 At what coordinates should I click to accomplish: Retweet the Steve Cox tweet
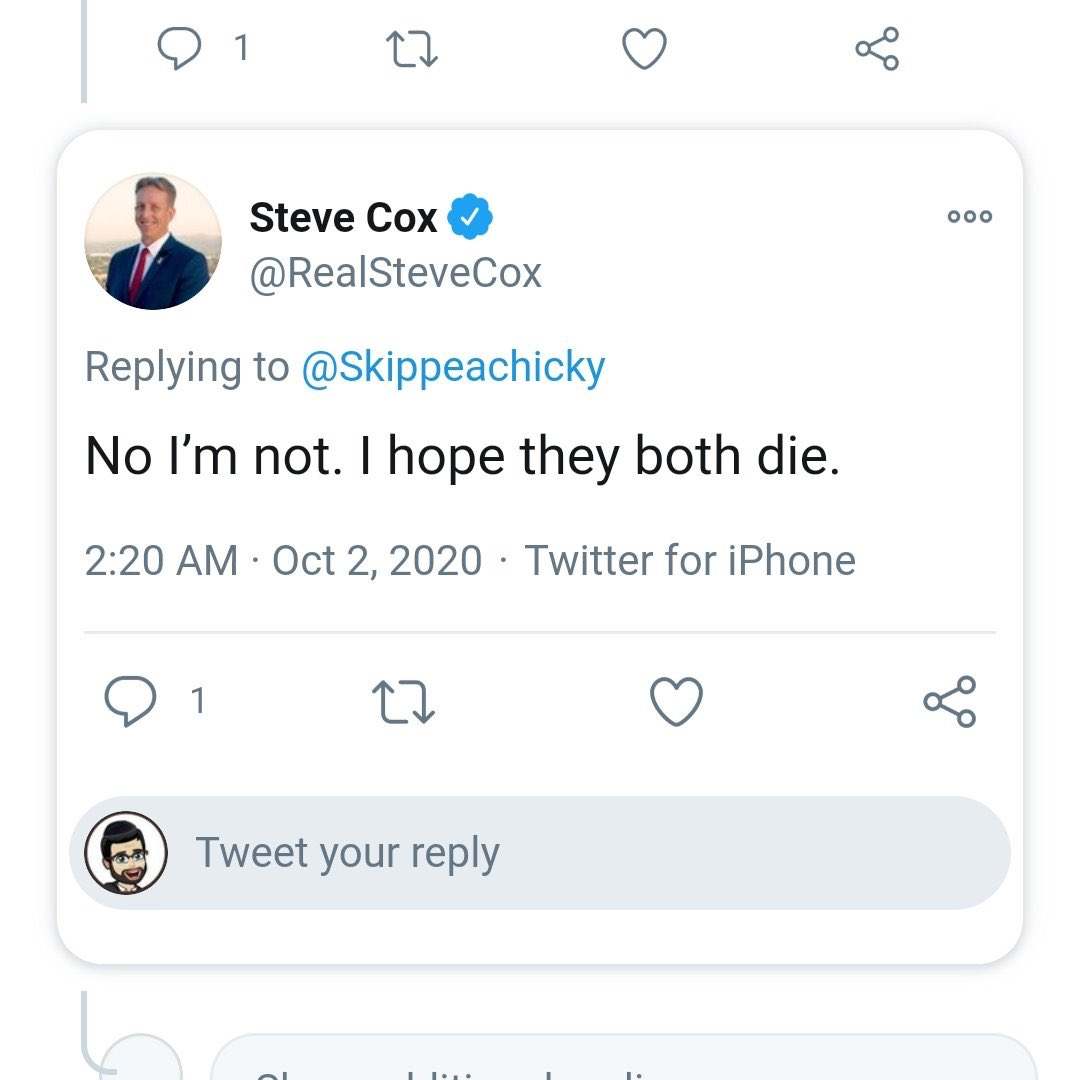click(x=403, y=702)
